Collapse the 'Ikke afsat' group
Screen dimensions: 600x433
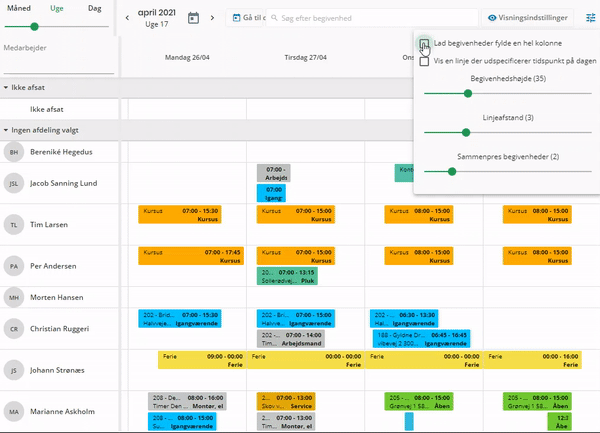click(x=6, y=88)
